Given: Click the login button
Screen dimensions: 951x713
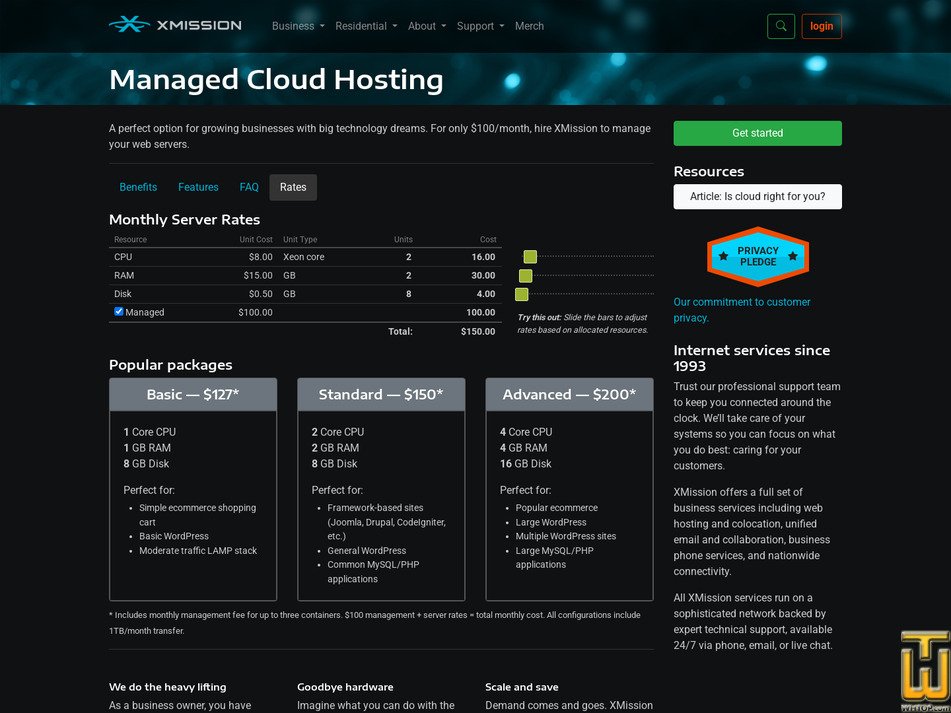Looking at the screenshot, I should click(x=821, y=26).
